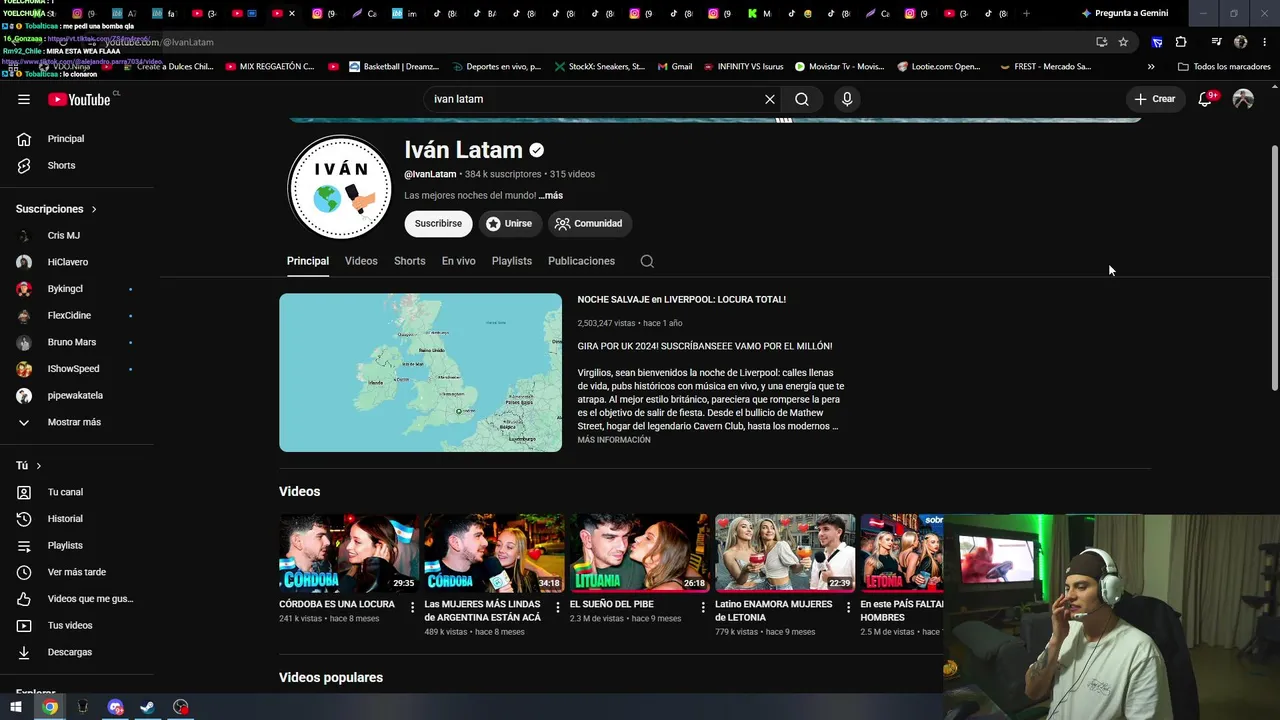The height and width of the screenshot is (720, 1280).
Task: Go to the YouTube home logo
Action: click(x=79, y=99)
